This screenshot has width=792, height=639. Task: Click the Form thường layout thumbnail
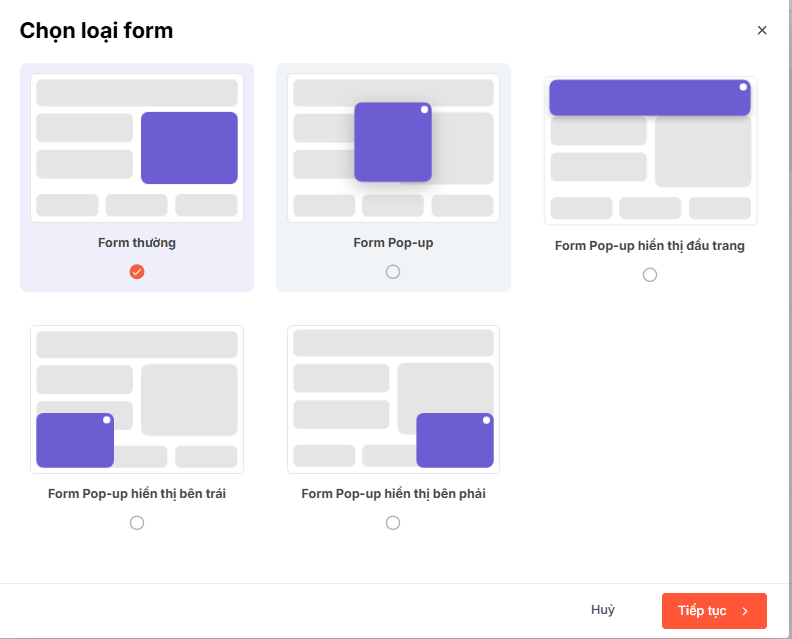tap(137, 147)
